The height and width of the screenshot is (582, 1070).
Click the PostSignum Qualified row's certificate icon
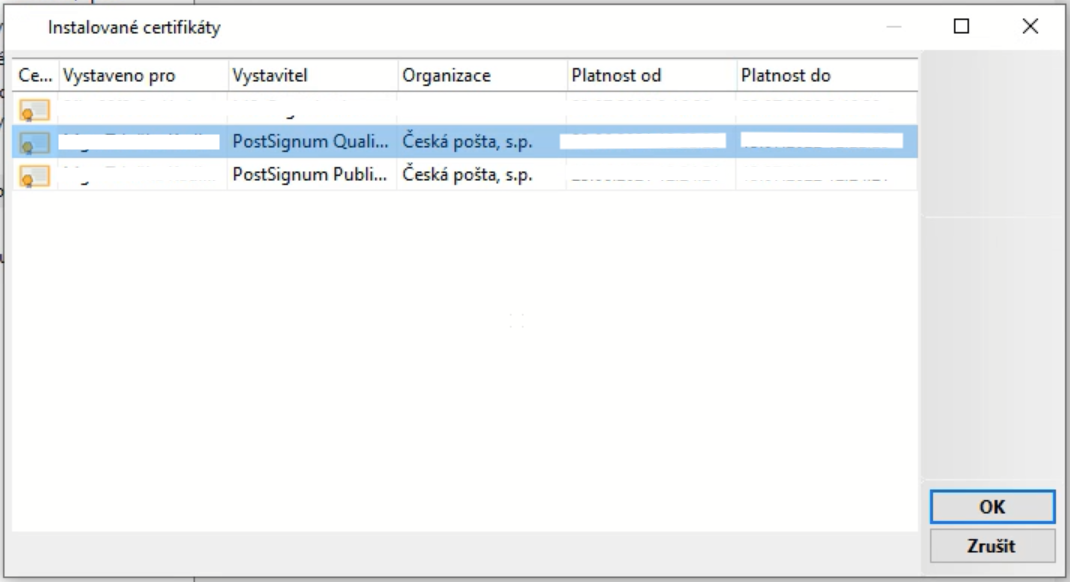pos(34,142)
